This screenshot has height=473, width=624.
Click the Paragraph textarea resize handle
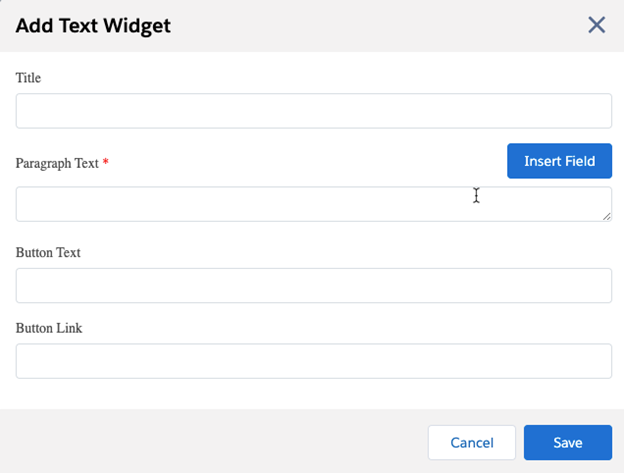606,215
